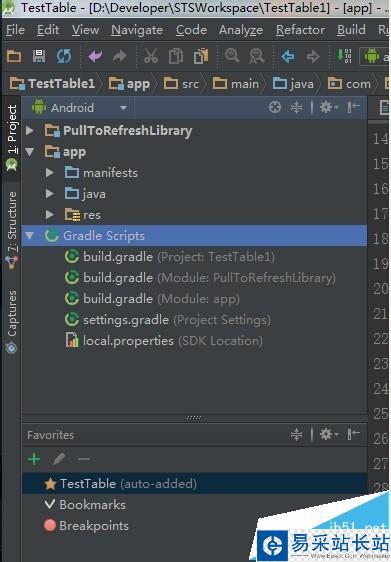Open the Navigate menu
The width and height of the screenshot is (391, 562).
pyautogui.click(x=137, y=30)
